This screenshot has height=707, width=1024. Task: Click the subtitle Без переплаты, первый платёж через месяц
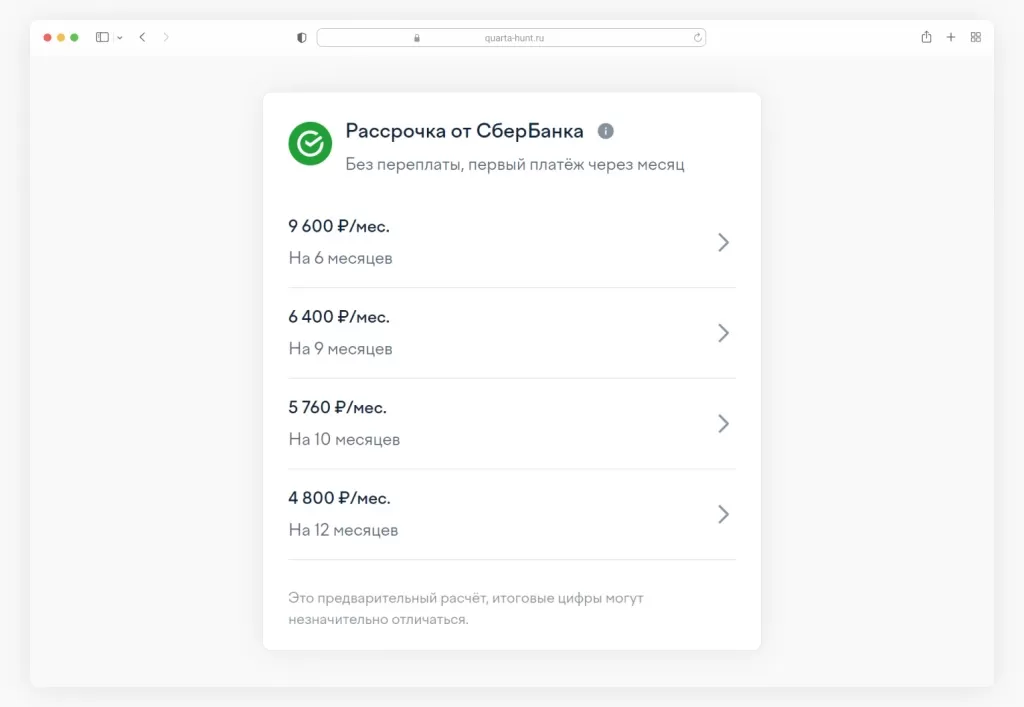[x=515, y=165]
